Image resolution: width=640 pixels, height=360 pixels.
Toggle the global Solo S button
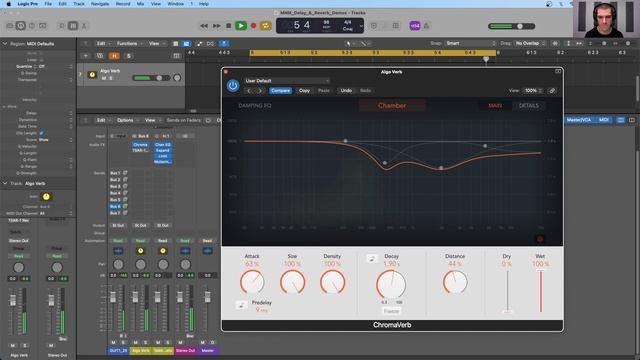[129, 56]
